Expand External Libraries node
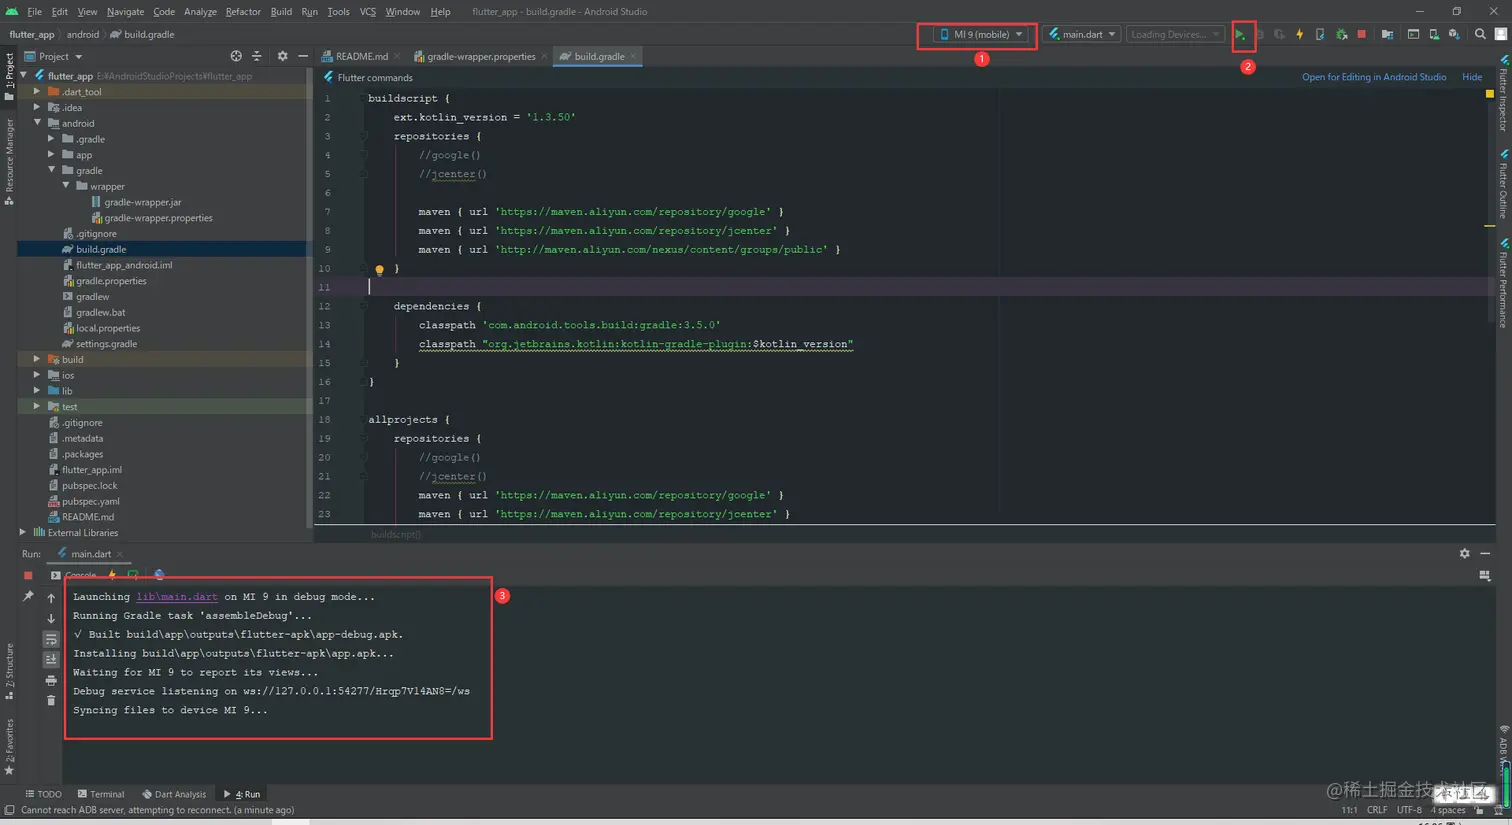Screen dimensions: 1512x825 [23, 533]
